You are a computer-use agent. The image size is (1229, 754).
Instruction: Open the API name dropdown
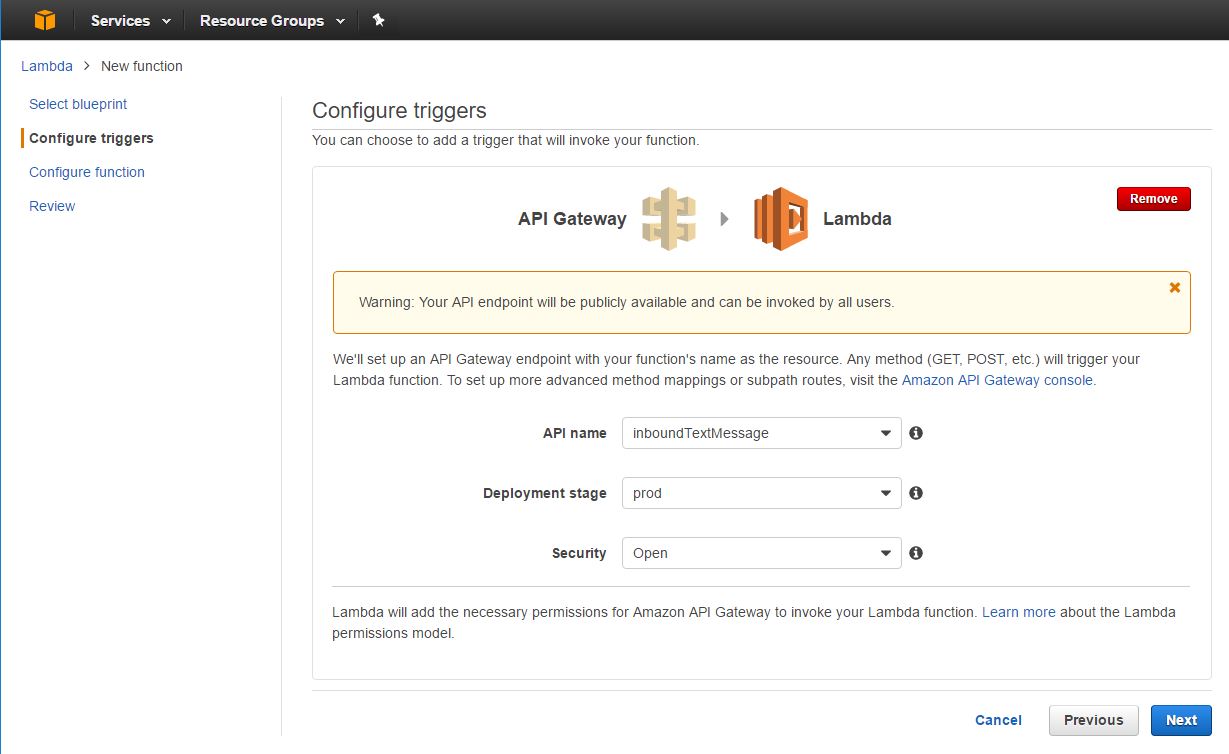point(761,433)
